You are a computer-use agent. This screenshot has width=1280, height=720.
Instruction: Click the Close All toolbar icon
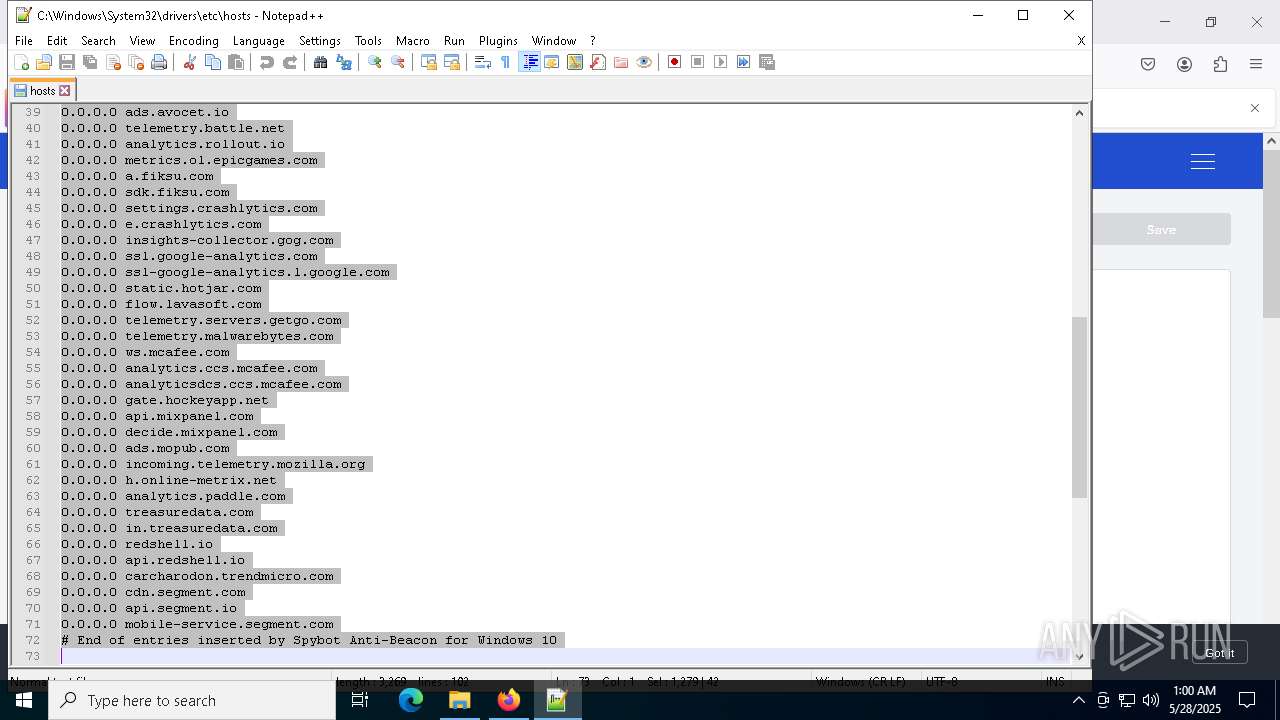point(136,62)
